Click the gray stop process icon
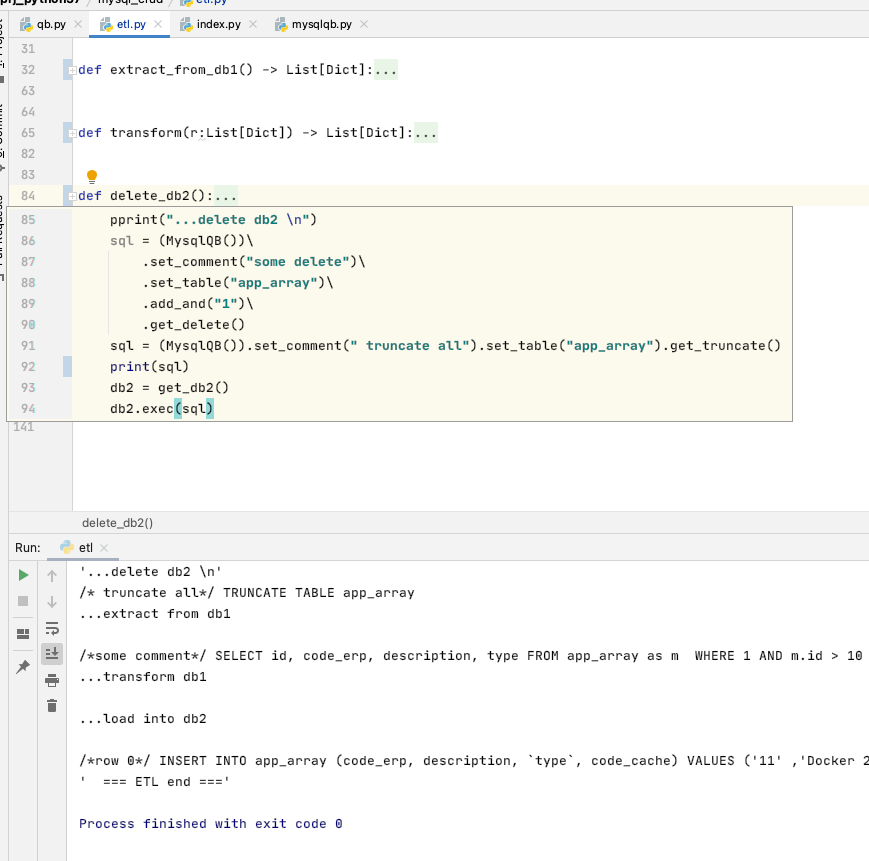This screenshot has height=861, width=869. tap(23, 601)
